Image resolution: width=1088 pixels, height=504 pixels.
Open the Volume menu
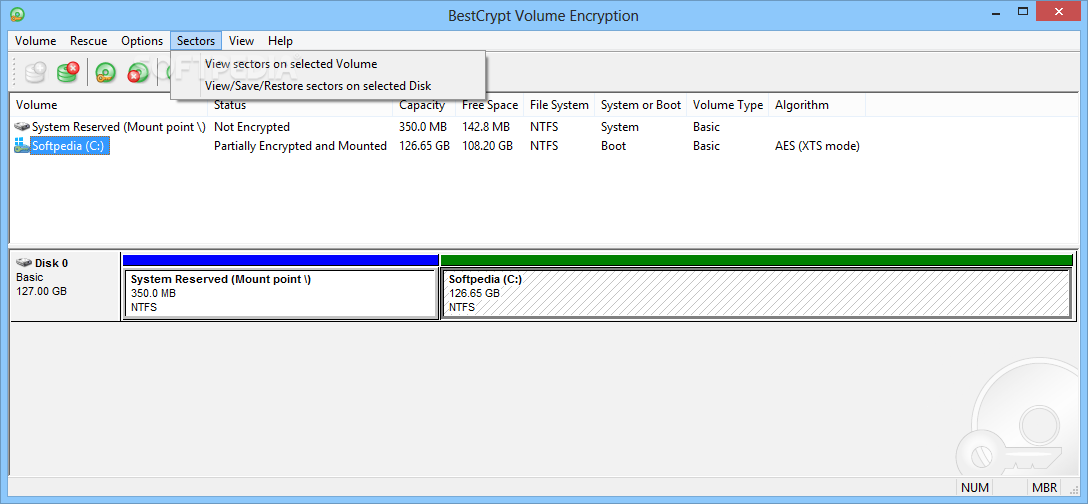coord(35,41)
